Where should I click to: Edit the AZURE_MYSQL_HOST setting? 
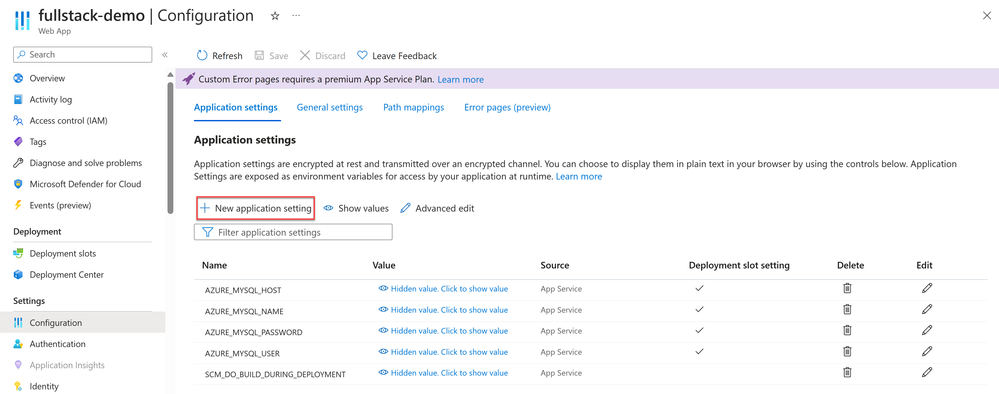pos(927,288)
